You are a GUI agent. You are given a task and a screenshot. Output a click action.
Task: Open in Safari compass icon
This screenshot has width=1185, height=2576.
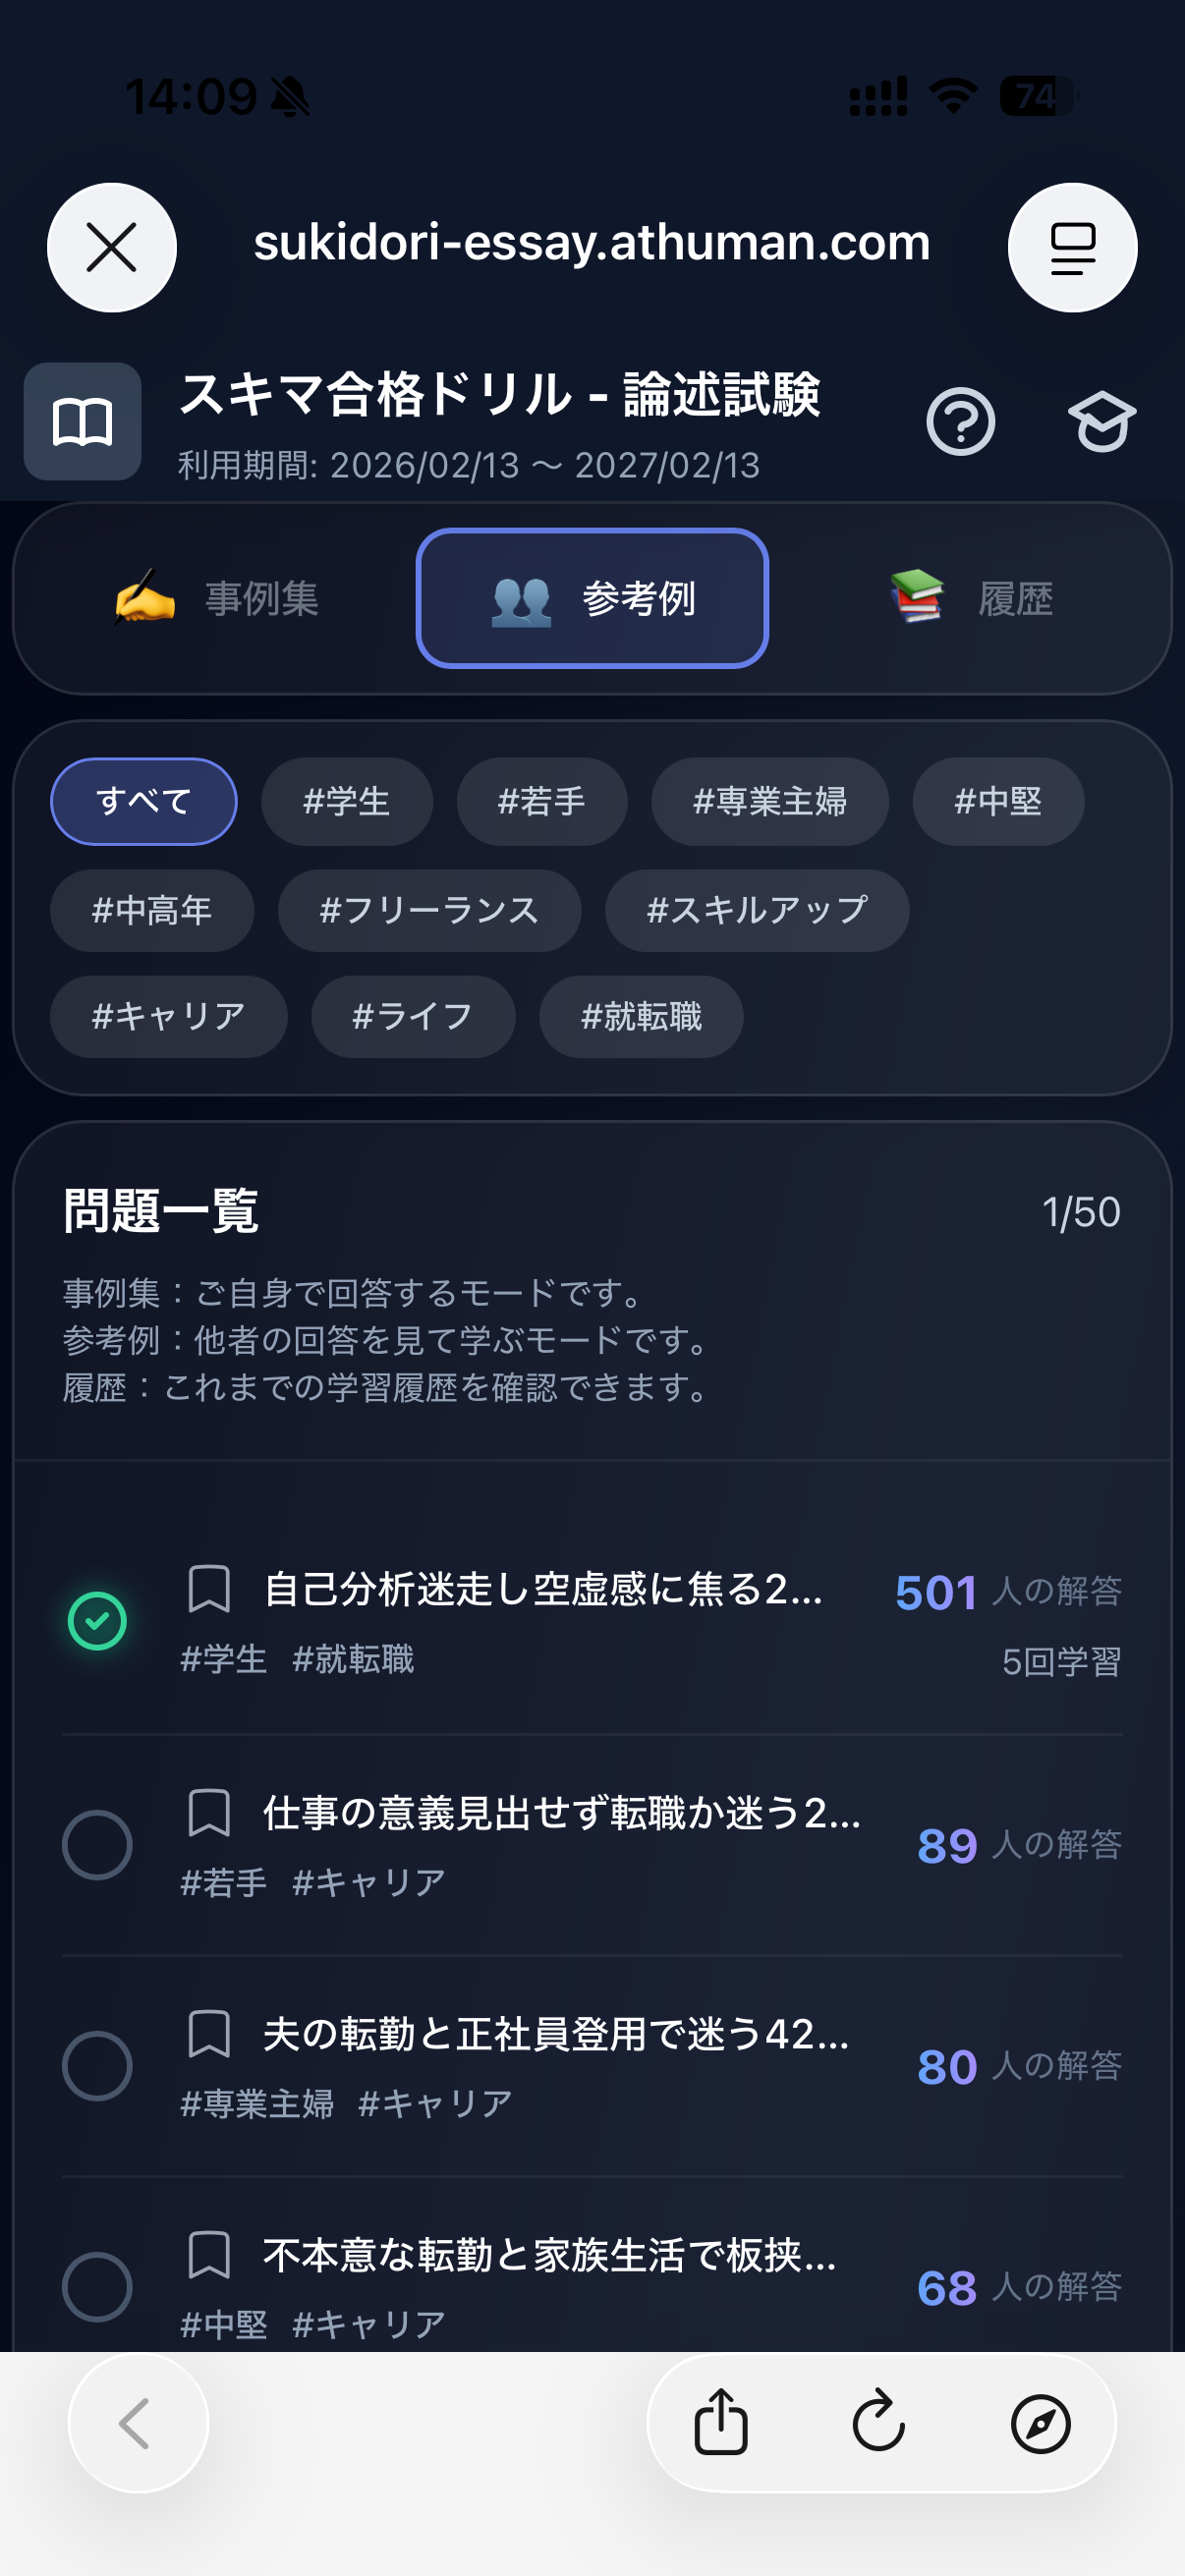pos(1040,2422)
